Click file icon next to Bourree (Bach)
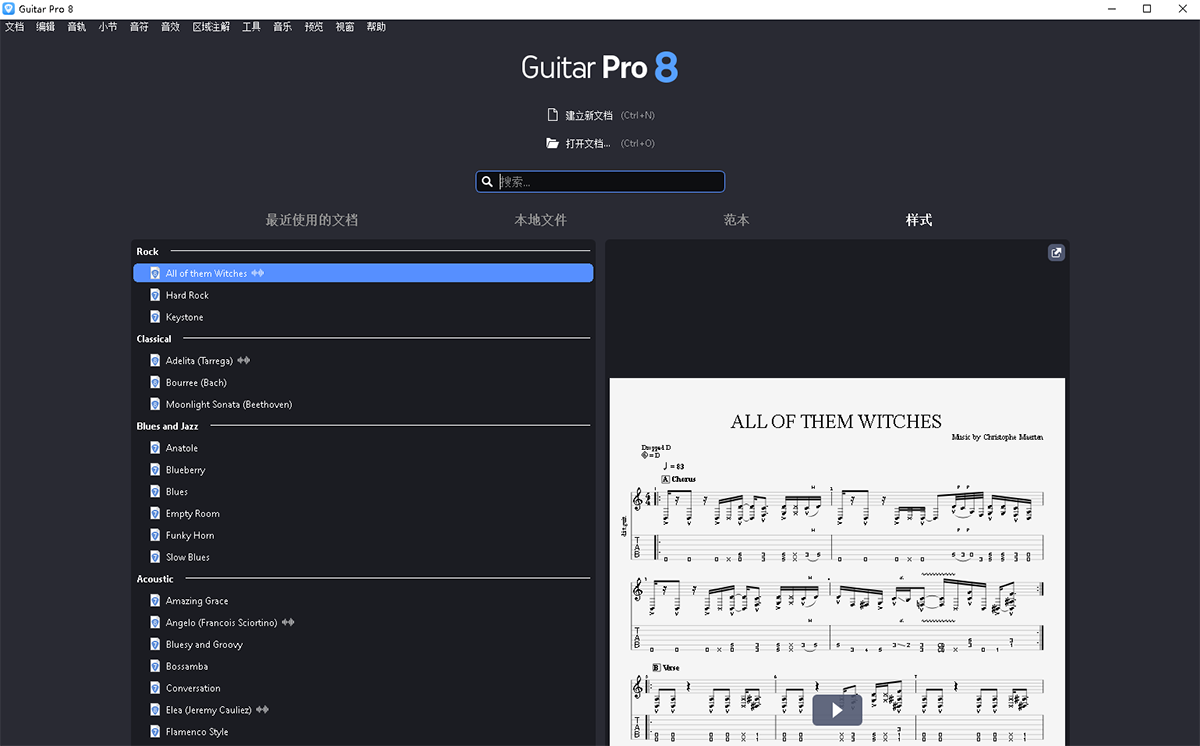 [155, 382]
